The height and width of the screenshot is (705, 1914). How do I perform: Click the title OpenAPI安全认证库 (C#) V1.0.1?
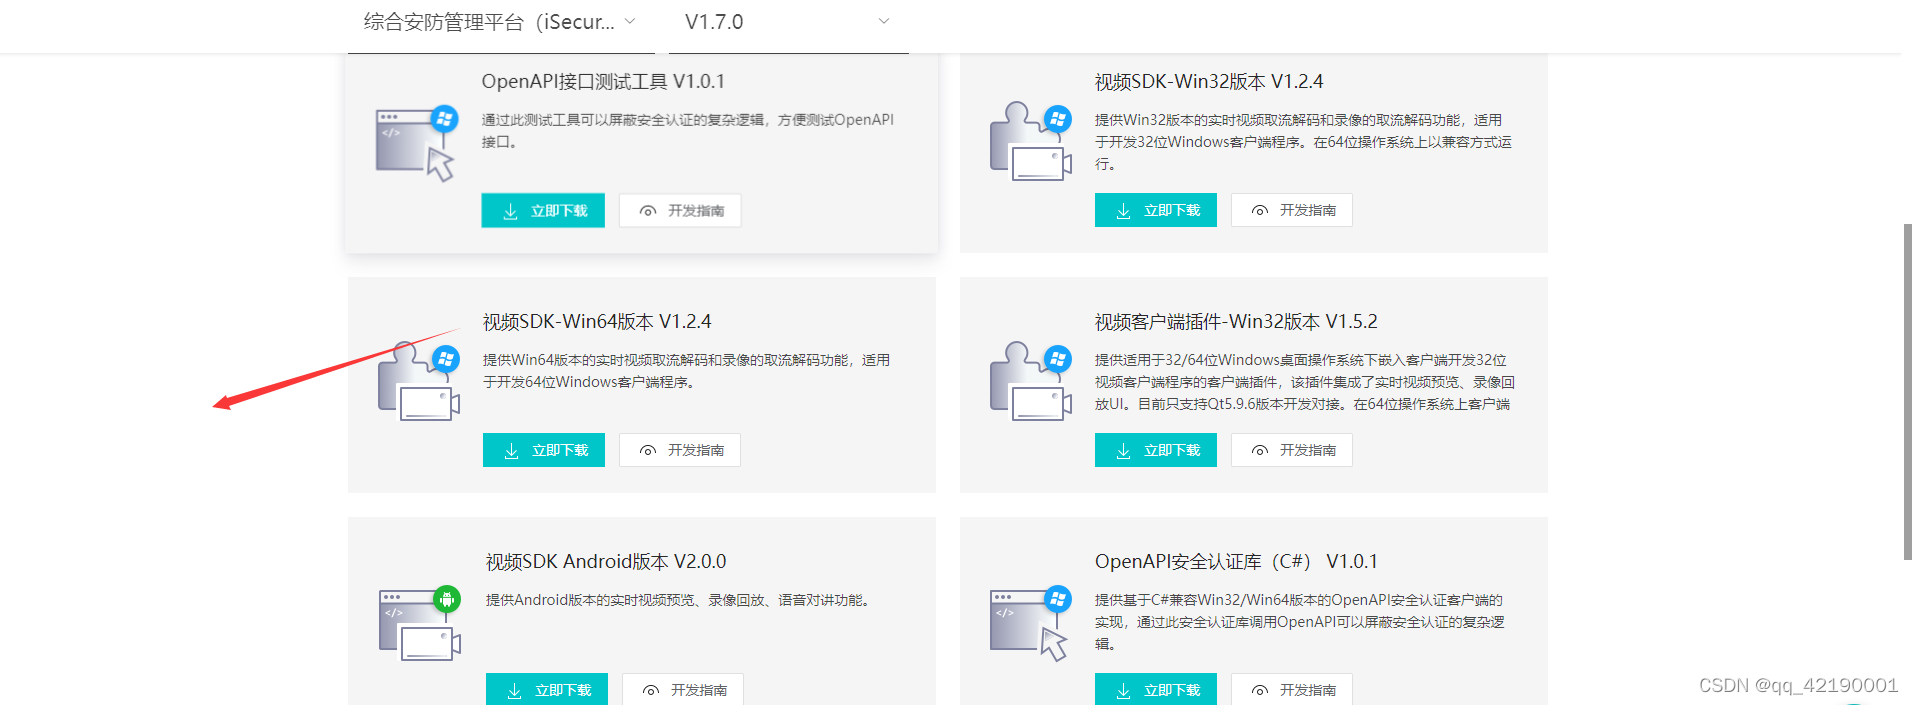1236,561
